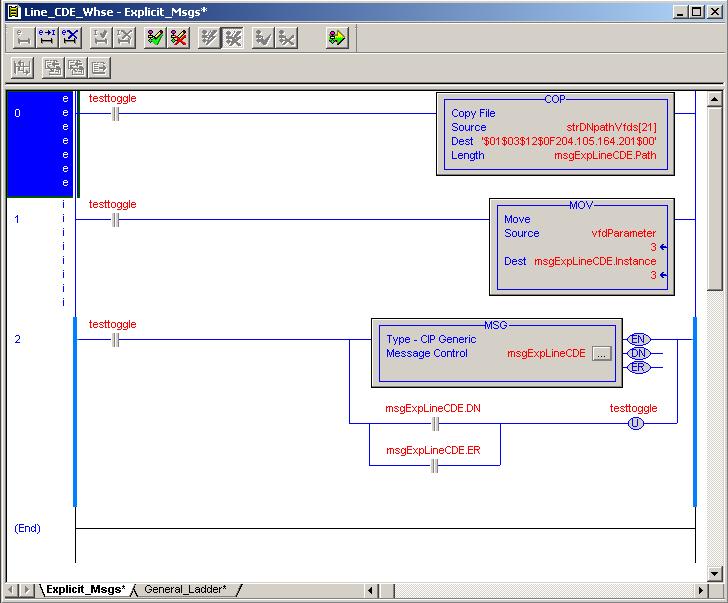Select testtoggle contact on rung 1
The height and width of the screenshot is (603, 728).
(x=116, y=220)
